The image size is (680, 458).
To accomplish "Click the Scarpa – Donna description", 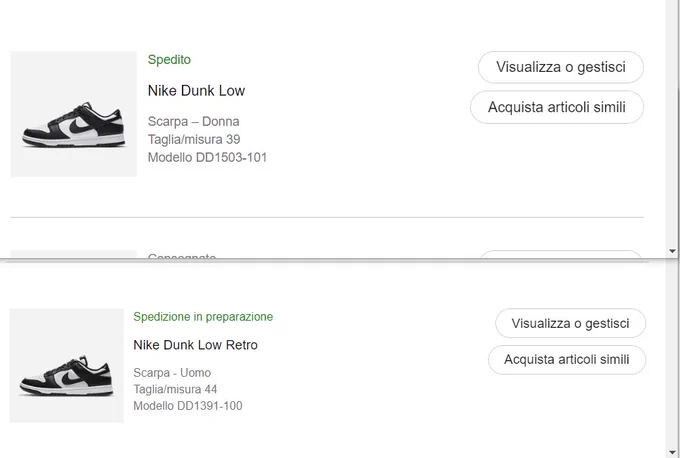I will point(193,121).
